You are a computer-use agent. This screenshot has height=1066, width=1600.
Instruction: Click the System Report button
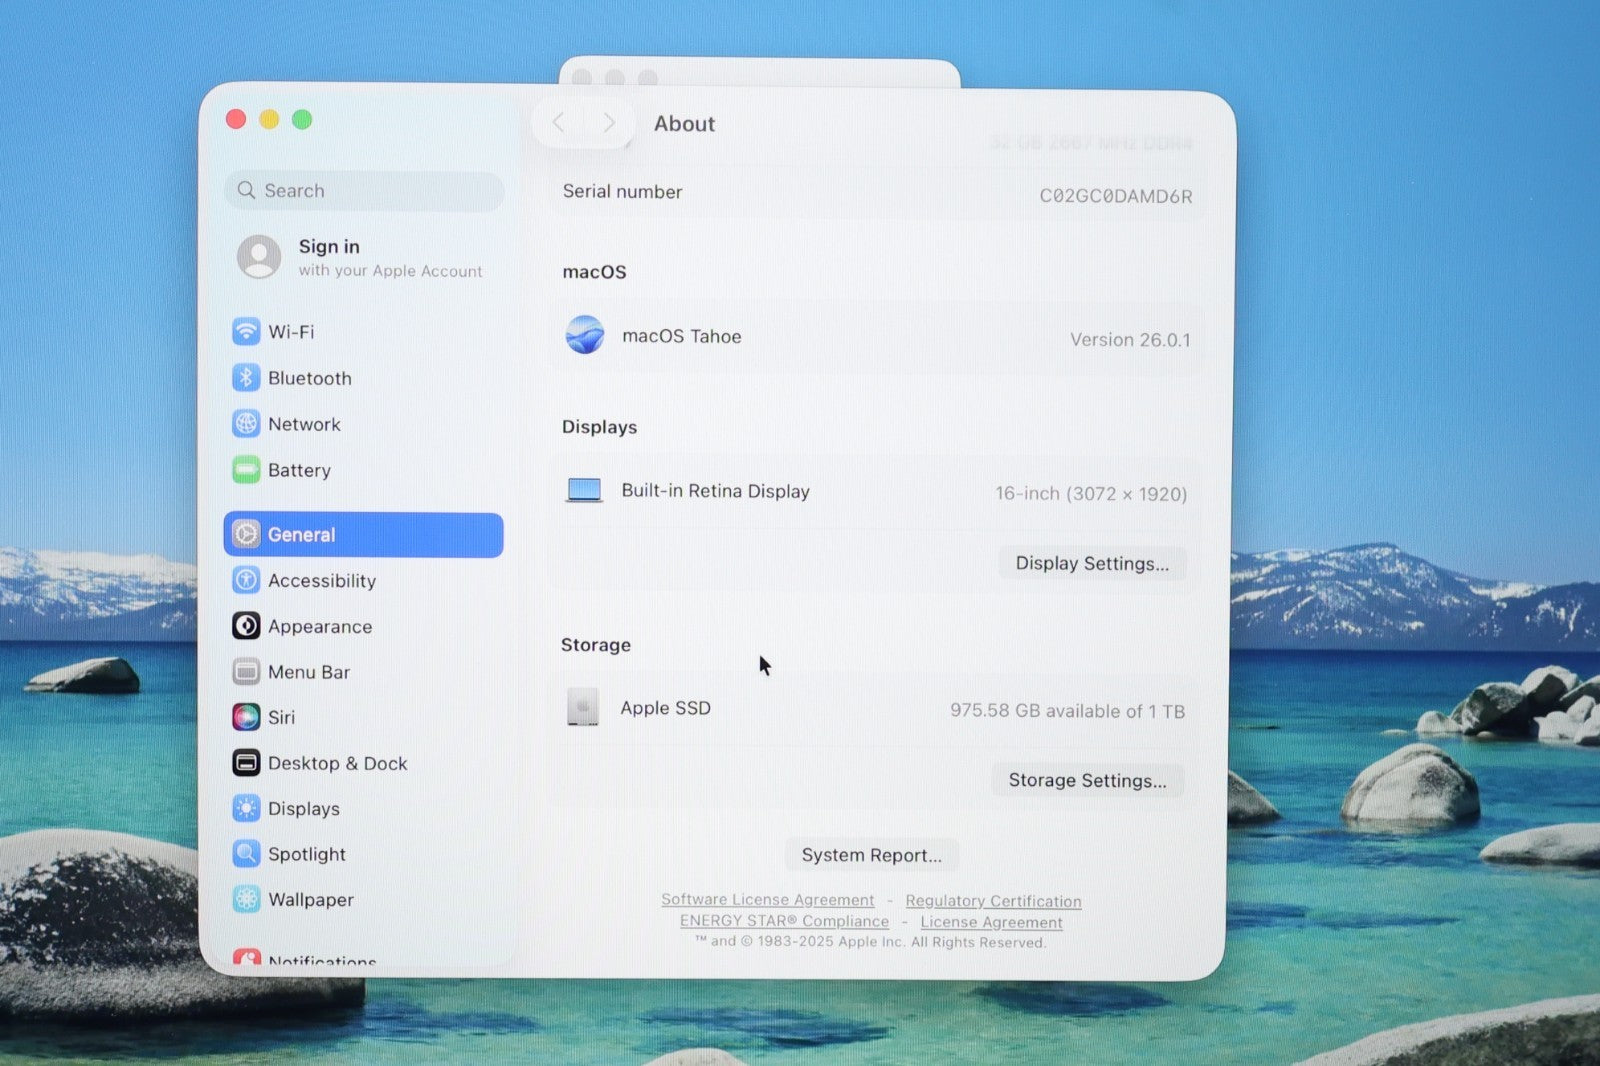click(871, 855)
